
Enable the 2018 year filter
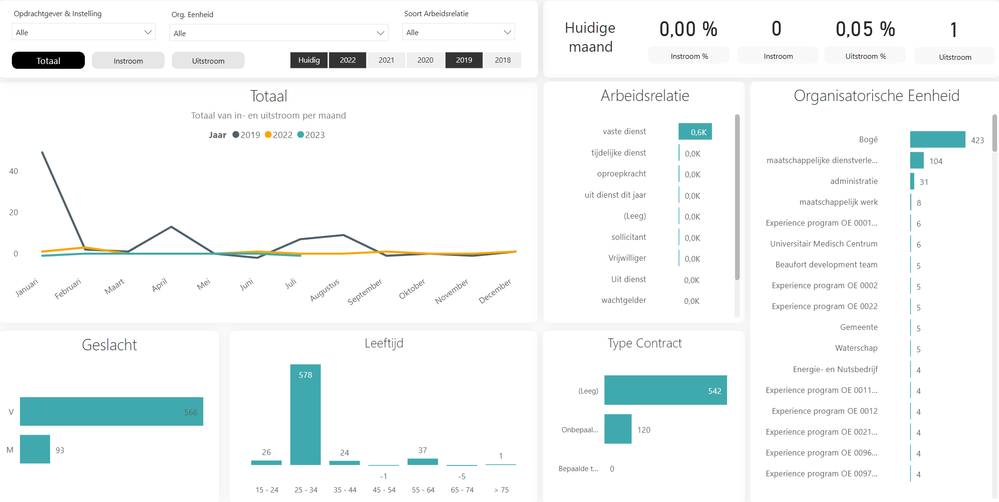point(502,61)
